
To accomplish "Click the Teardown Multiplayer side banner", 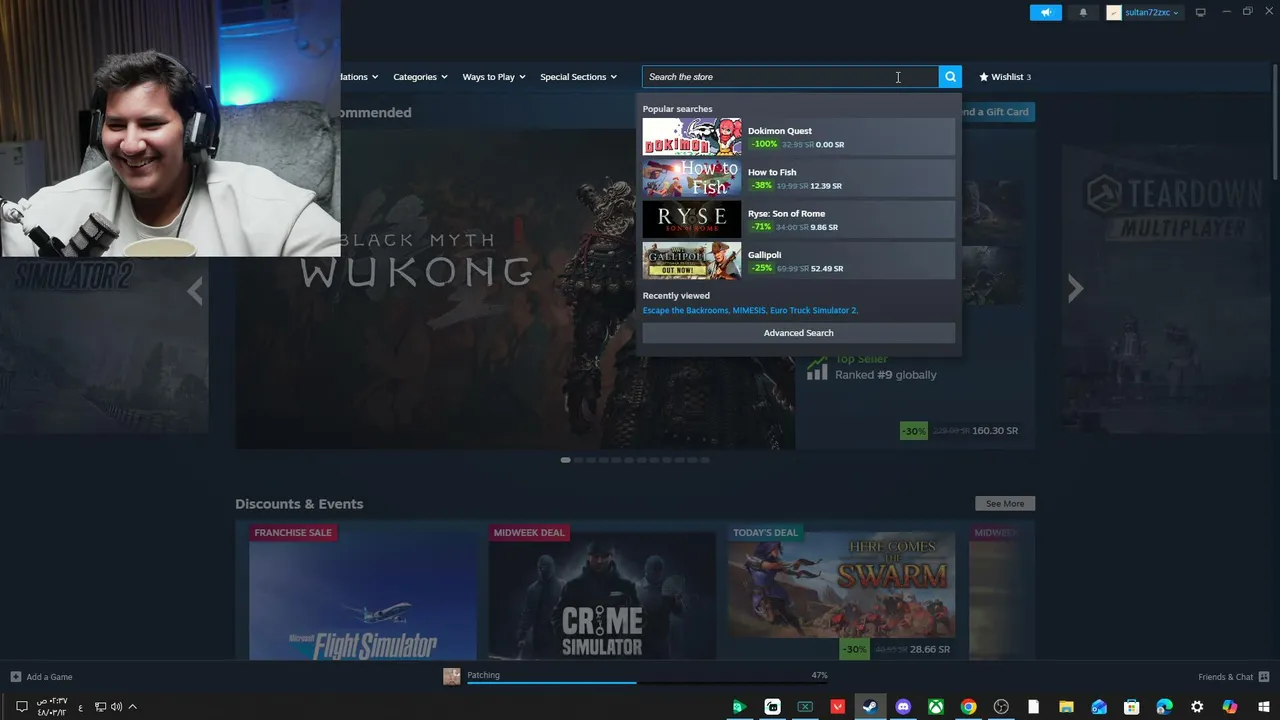I will point(1166,290).
